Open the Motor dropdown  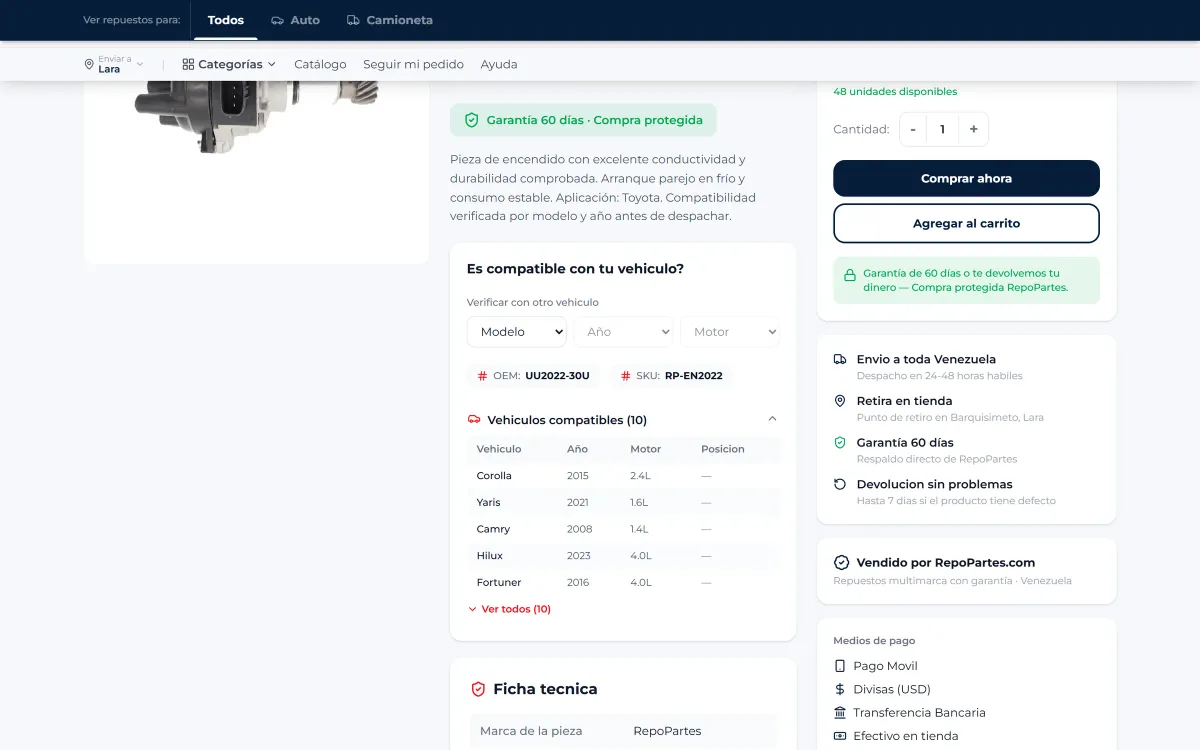tap(730, 332)
